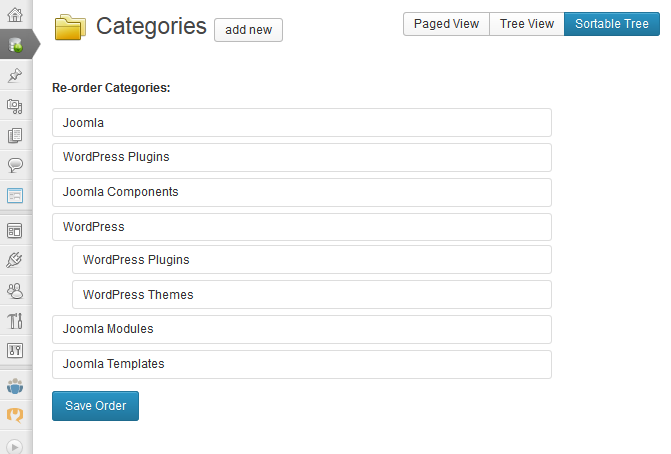Open the Comments speech bubble icon

coord(15,165)
